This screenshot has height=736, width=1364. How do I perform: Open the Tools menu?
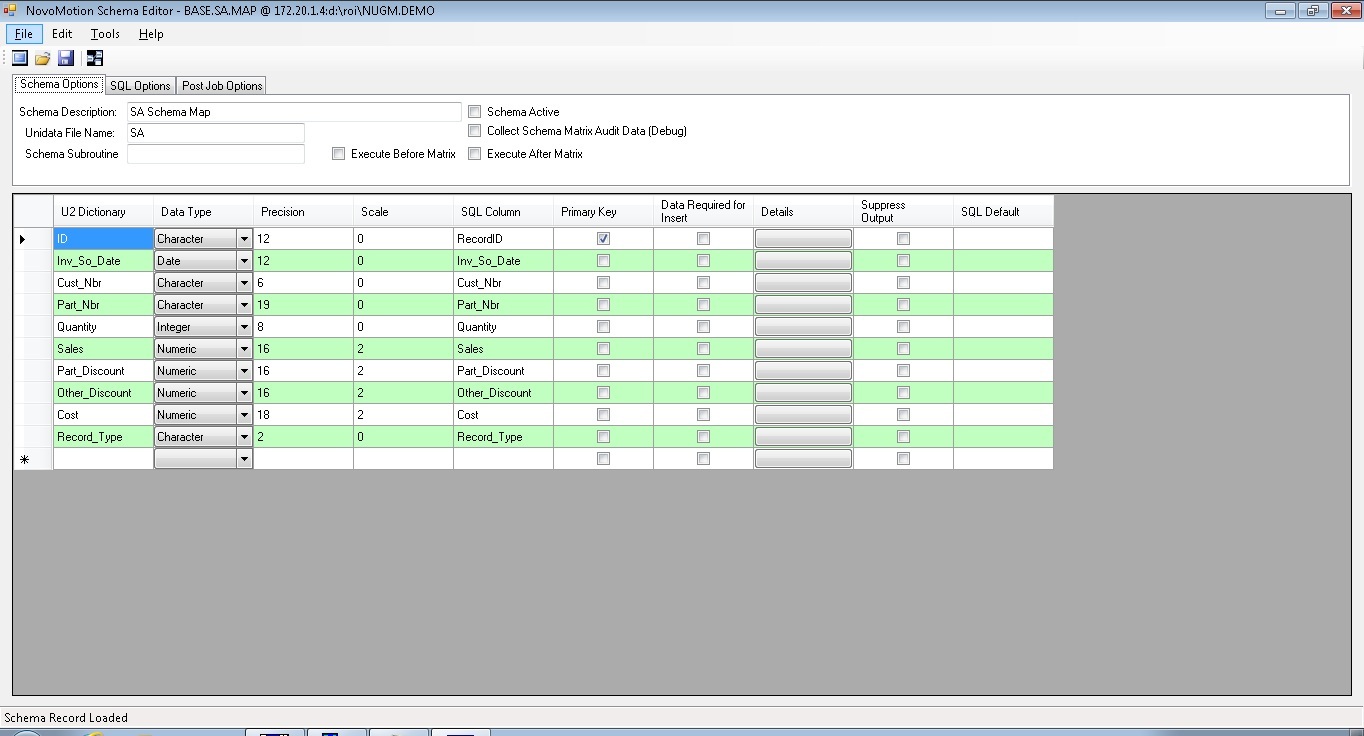[x=105, y=34]
